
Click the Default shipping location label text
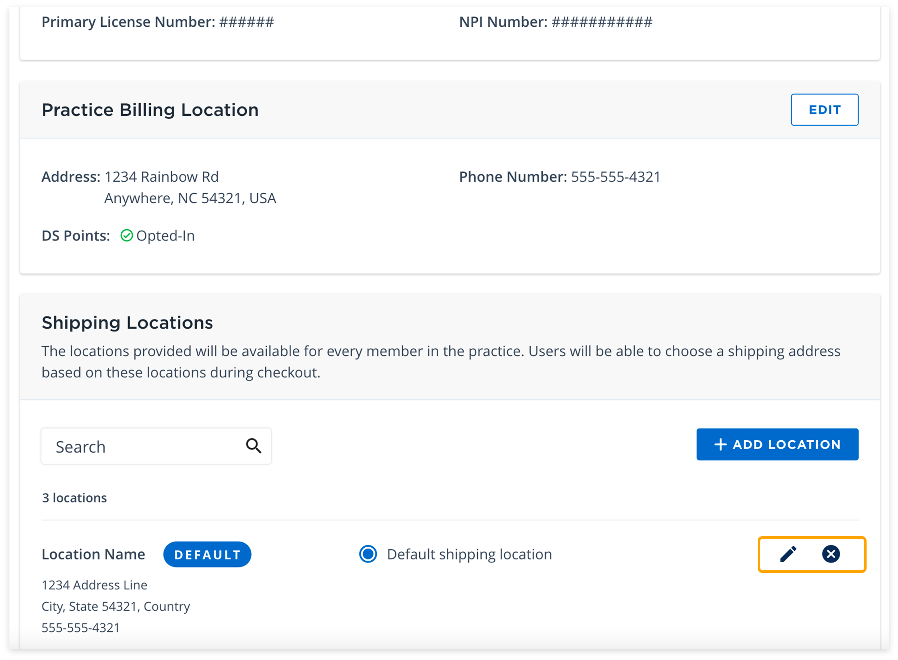[469, 554]
